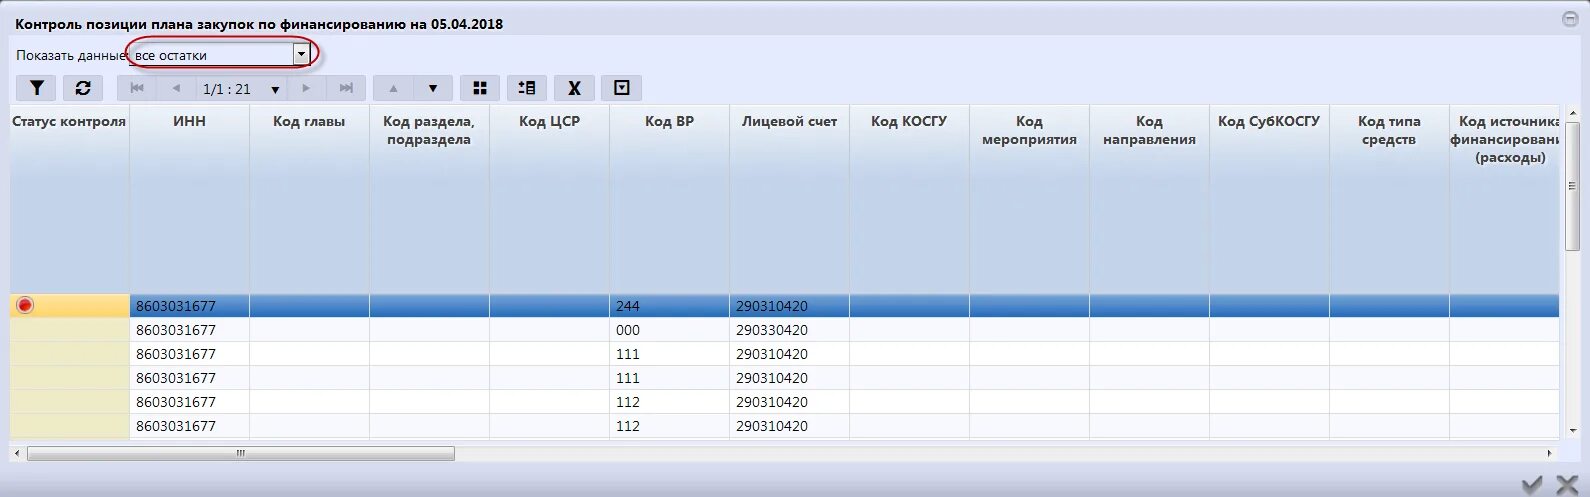Click 'Код ВР' column header

[669, 198]
